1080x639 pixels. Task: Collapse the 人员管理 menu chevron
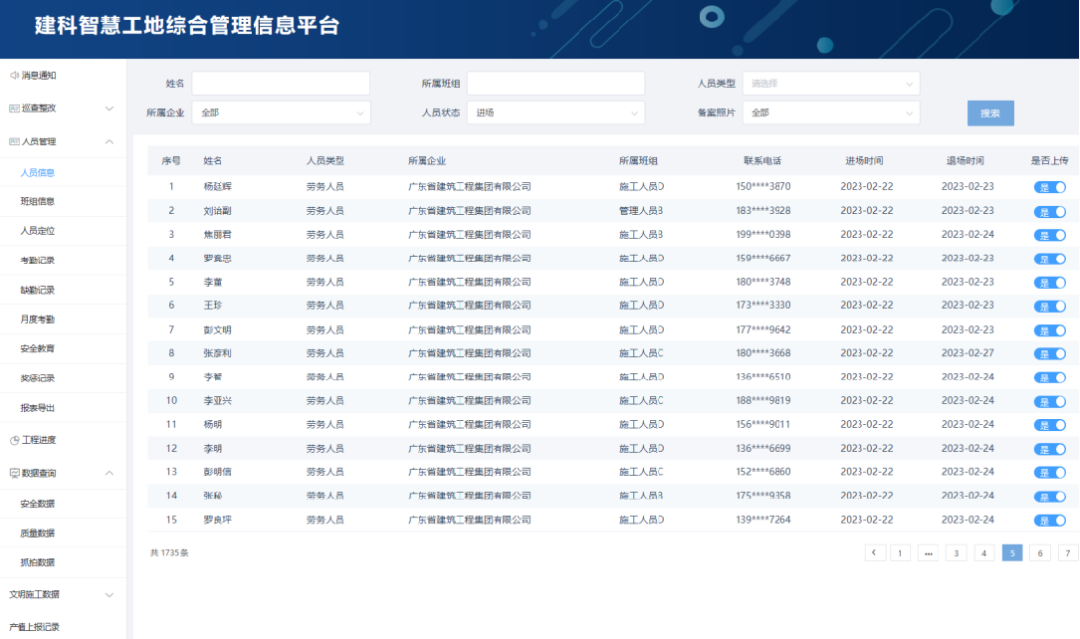[x=109, y=142]
